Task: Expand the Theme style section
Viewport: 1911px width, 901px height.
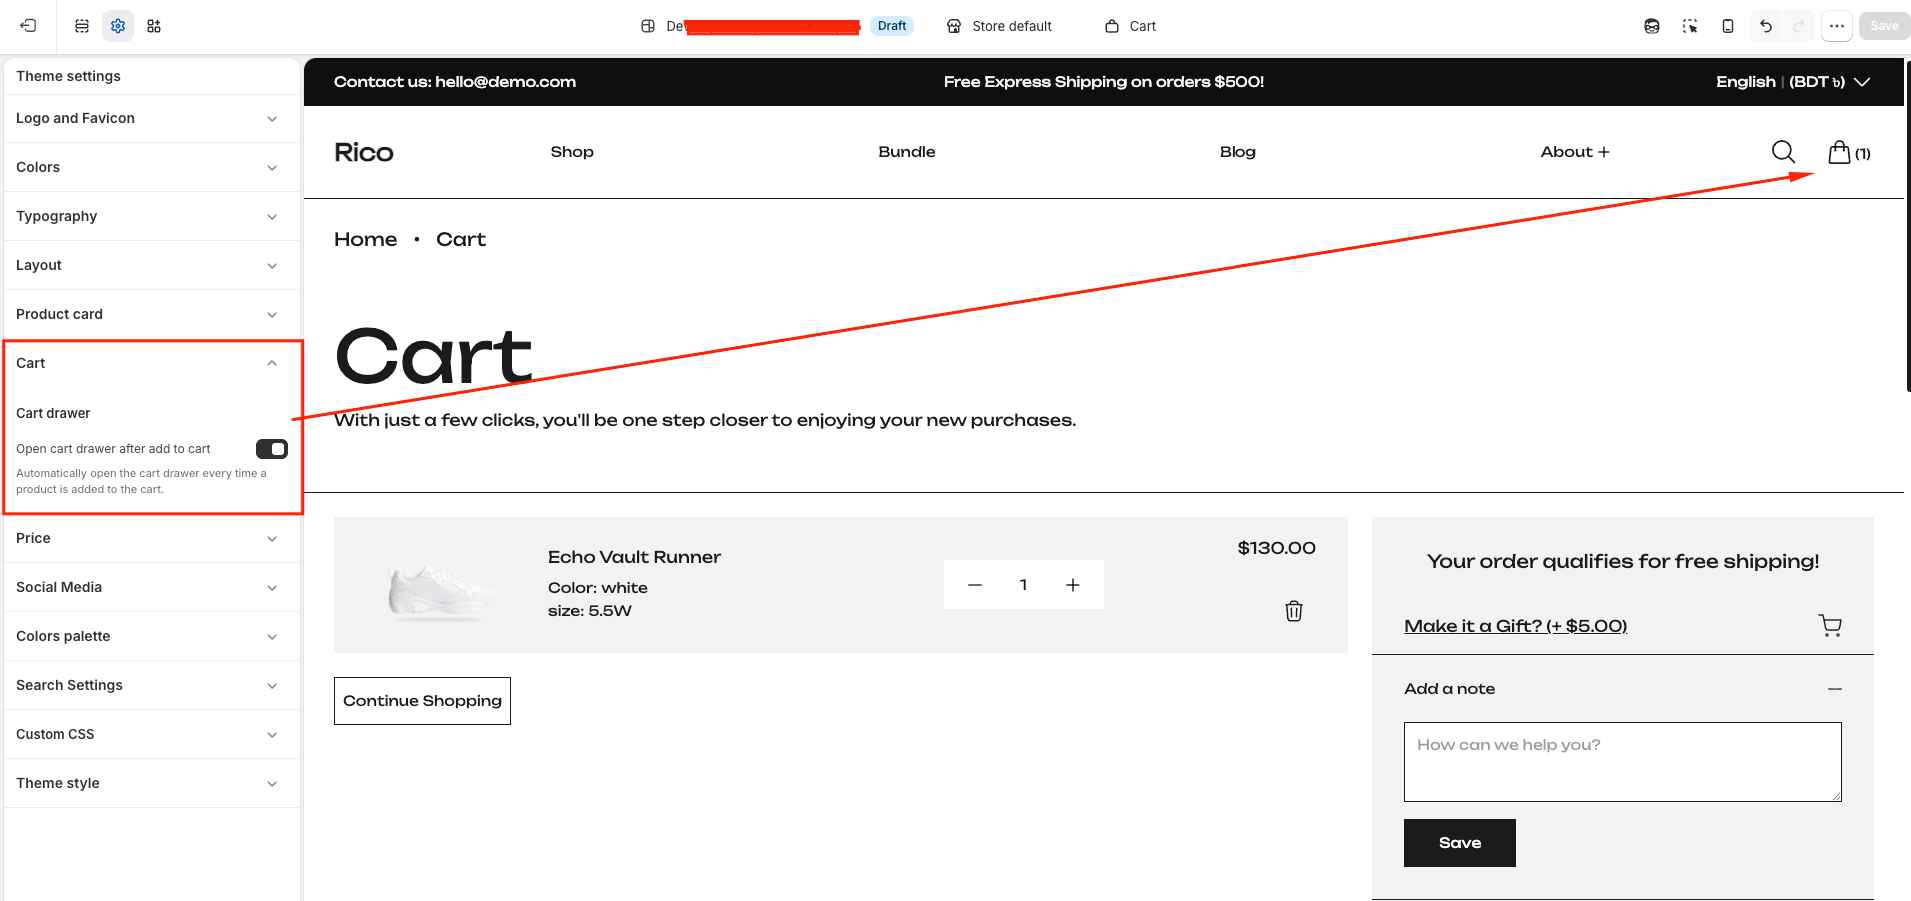Action: click(x=152, y=783)
